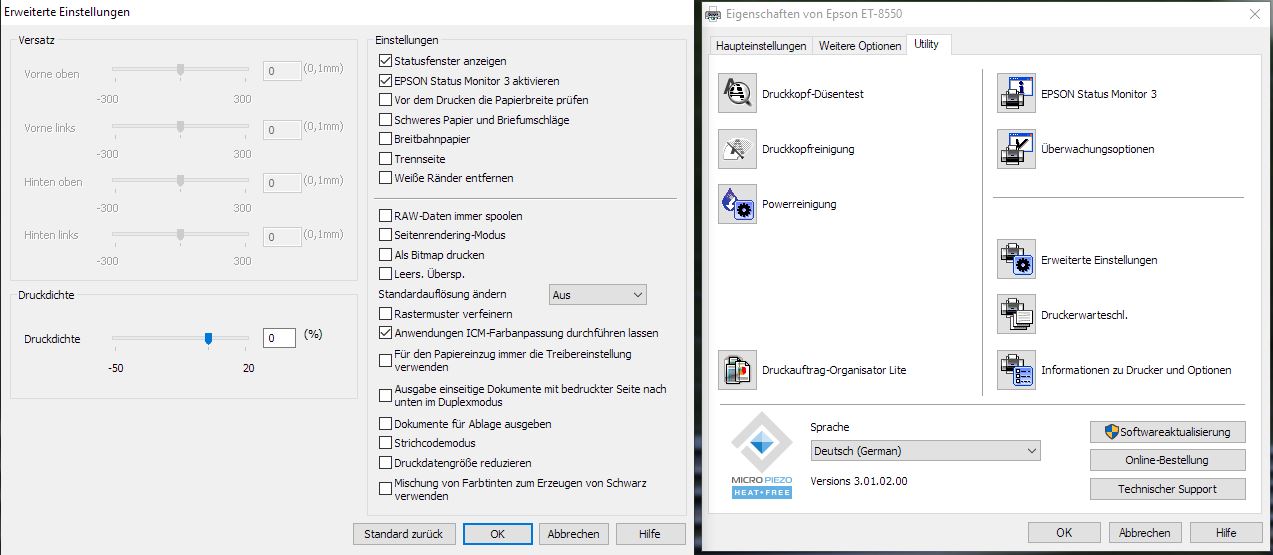
Task: Open EPSON Status Monitor 3 icon
Action: pyautogui.click(x=1016, y=94)
